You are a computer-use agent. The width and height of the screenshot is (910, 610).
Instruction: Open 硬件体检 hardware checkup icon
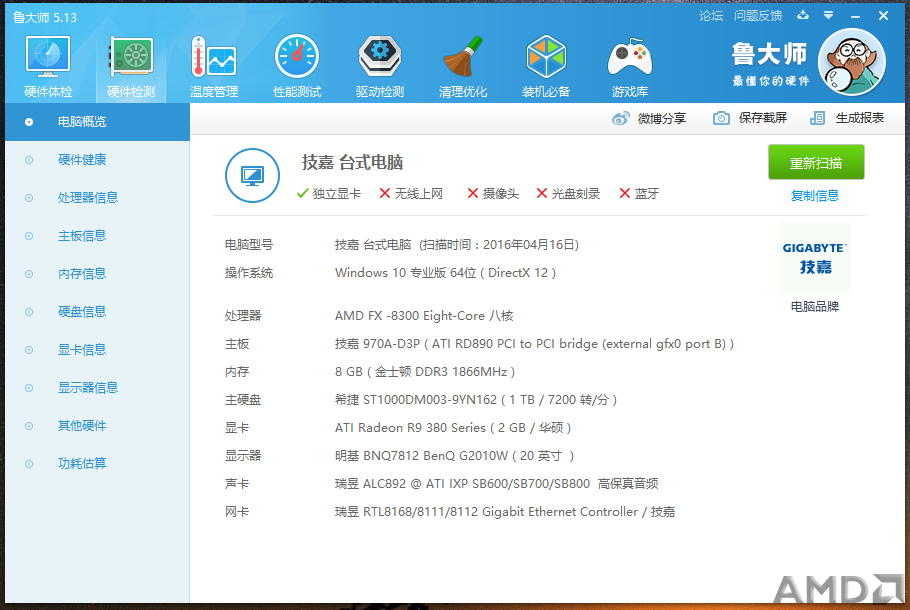[x=48, y=66]
